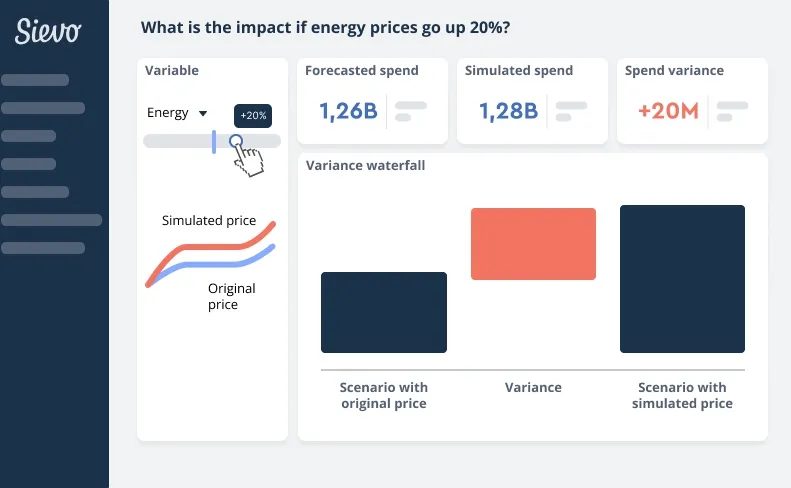
Task: Click the original price scenario bar
Action: [x=383, y=312]
